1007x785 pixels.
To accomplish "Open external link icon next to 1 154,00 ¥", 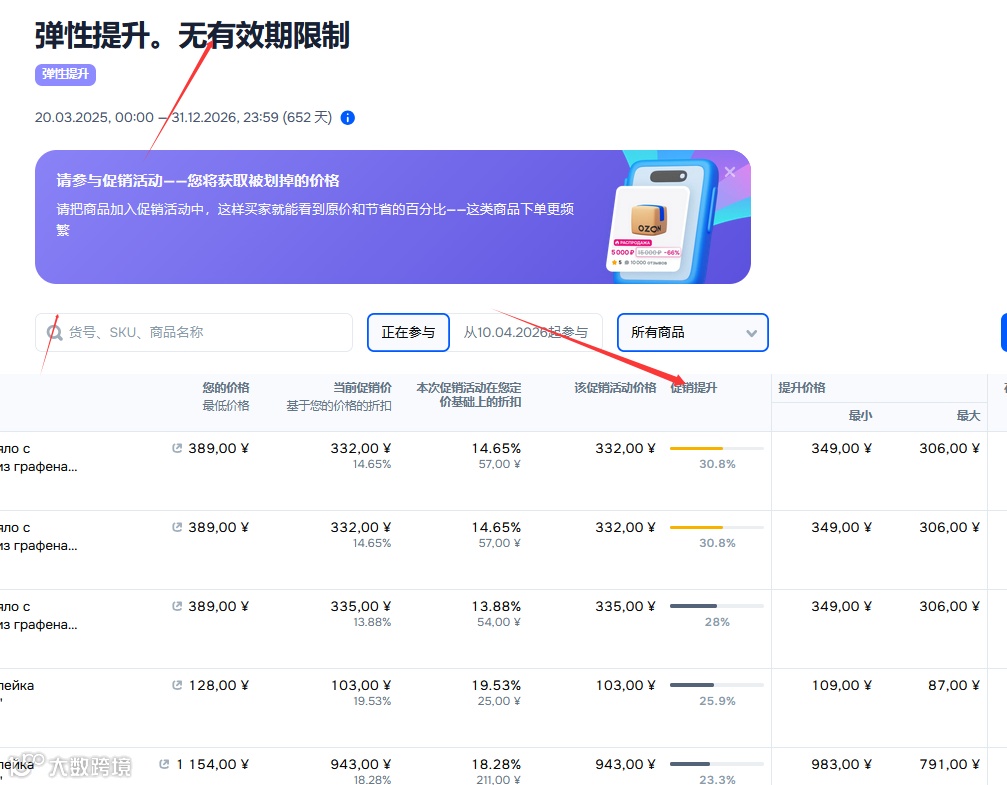I will click(164, 764).
